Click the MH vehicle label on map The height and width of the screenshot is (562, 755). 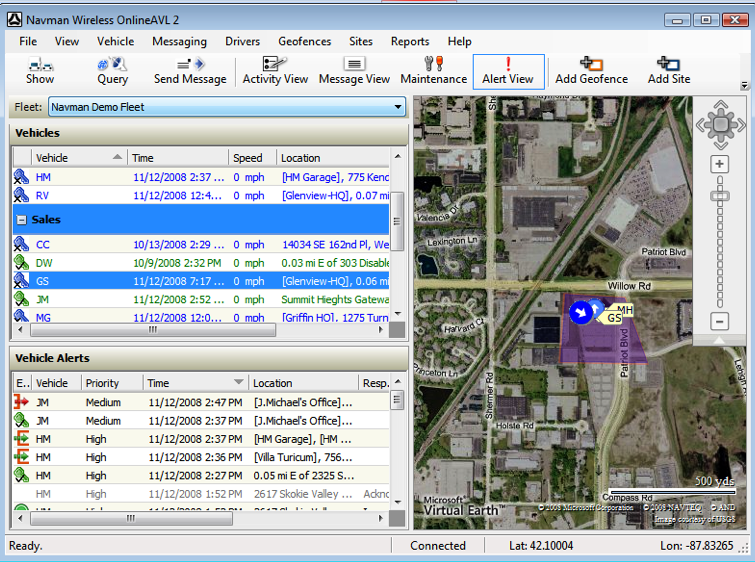[625, 310]
